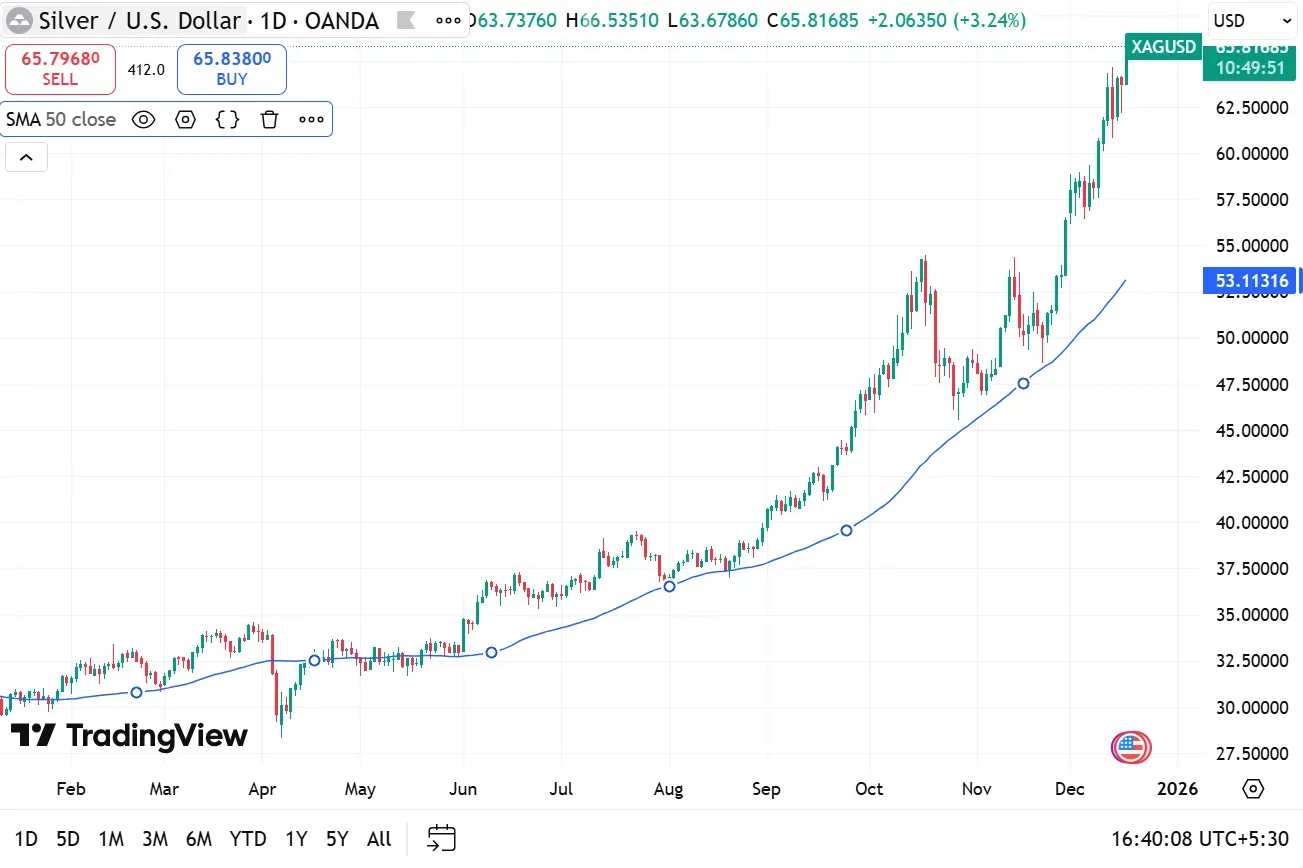Click the BUY button at 65.83800
This screenshot has height=868, width=1303.
point(231,69)
